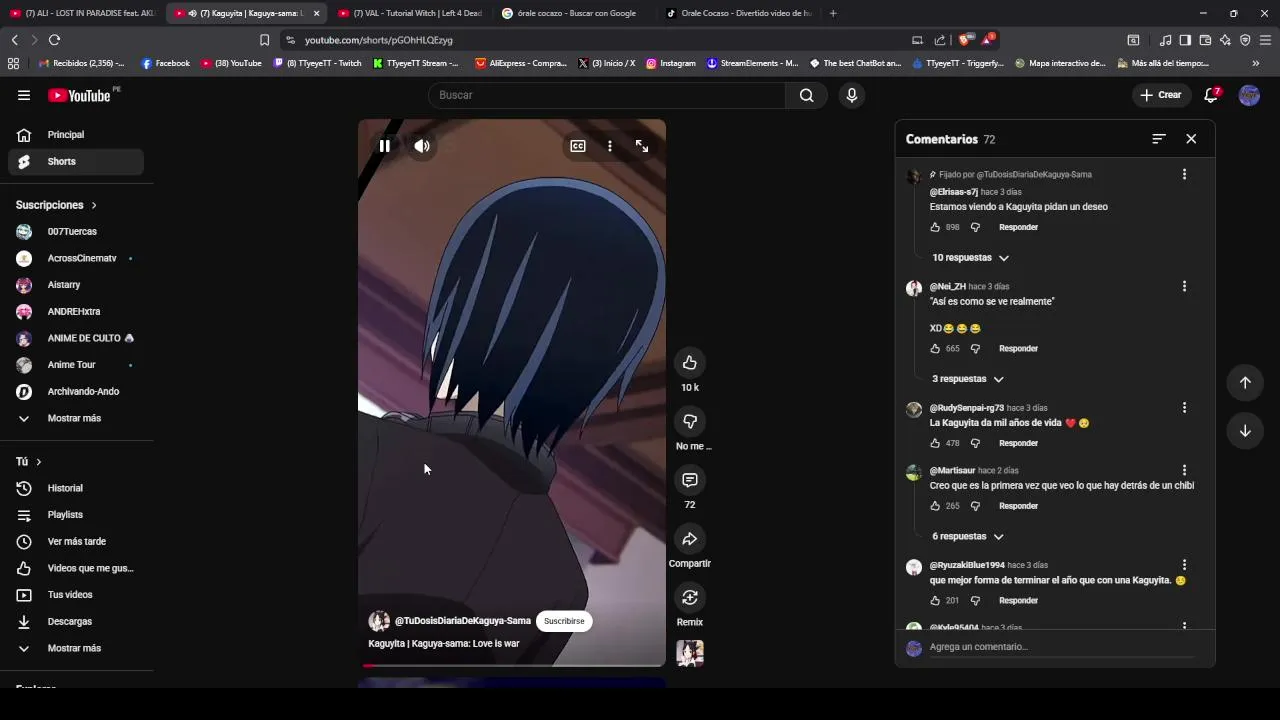This screenshot has height=720, width=1280.
Task: Open YouTube notifications bell
Action: 1211,95
